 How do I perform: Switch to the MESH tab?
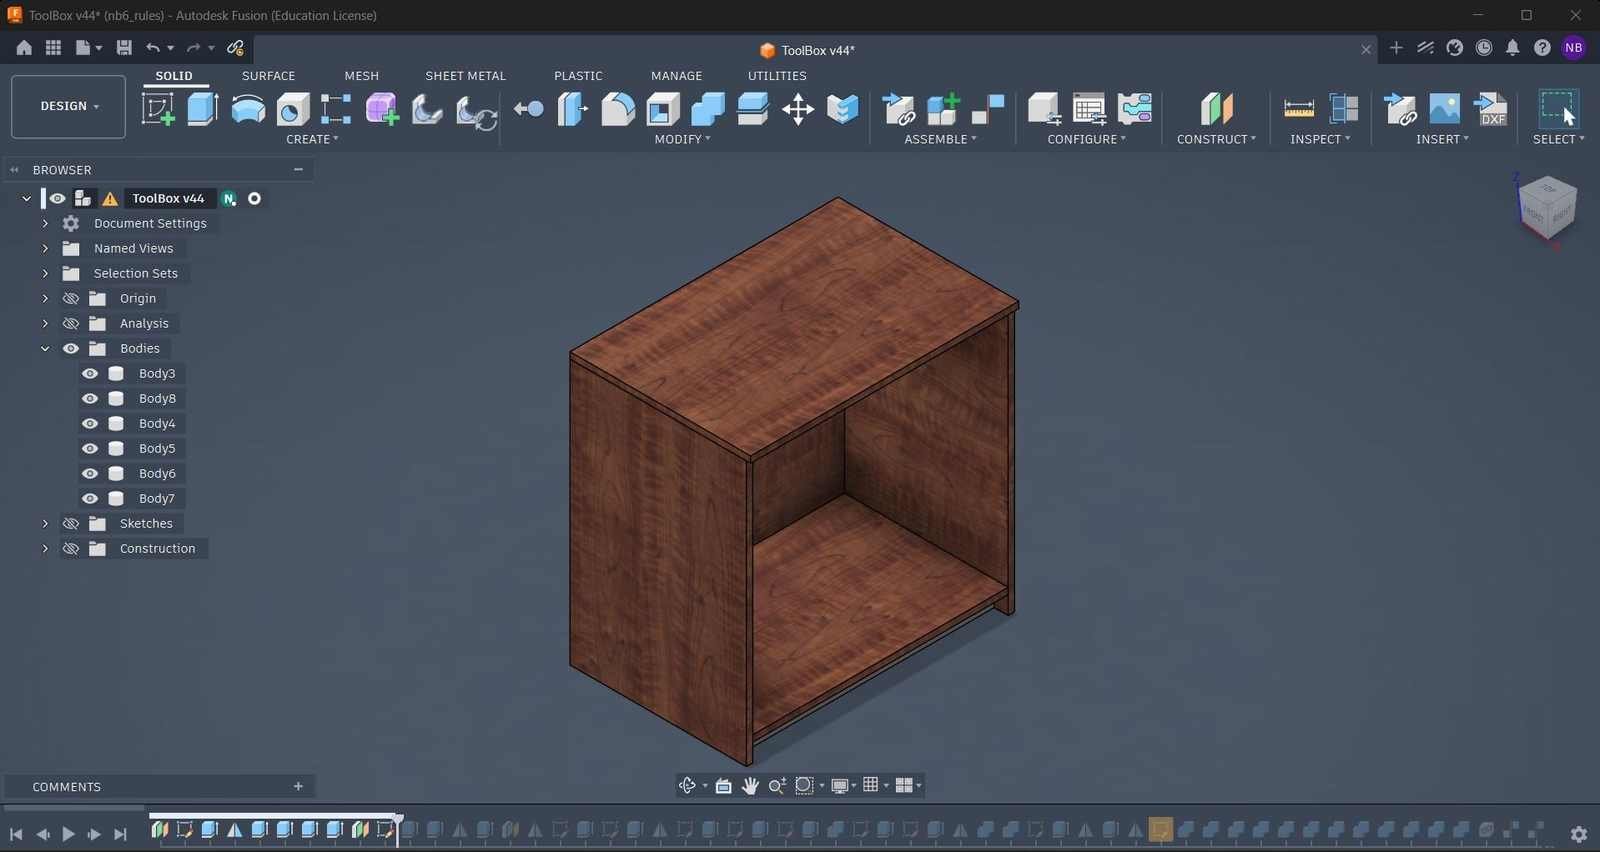point(361,76)
